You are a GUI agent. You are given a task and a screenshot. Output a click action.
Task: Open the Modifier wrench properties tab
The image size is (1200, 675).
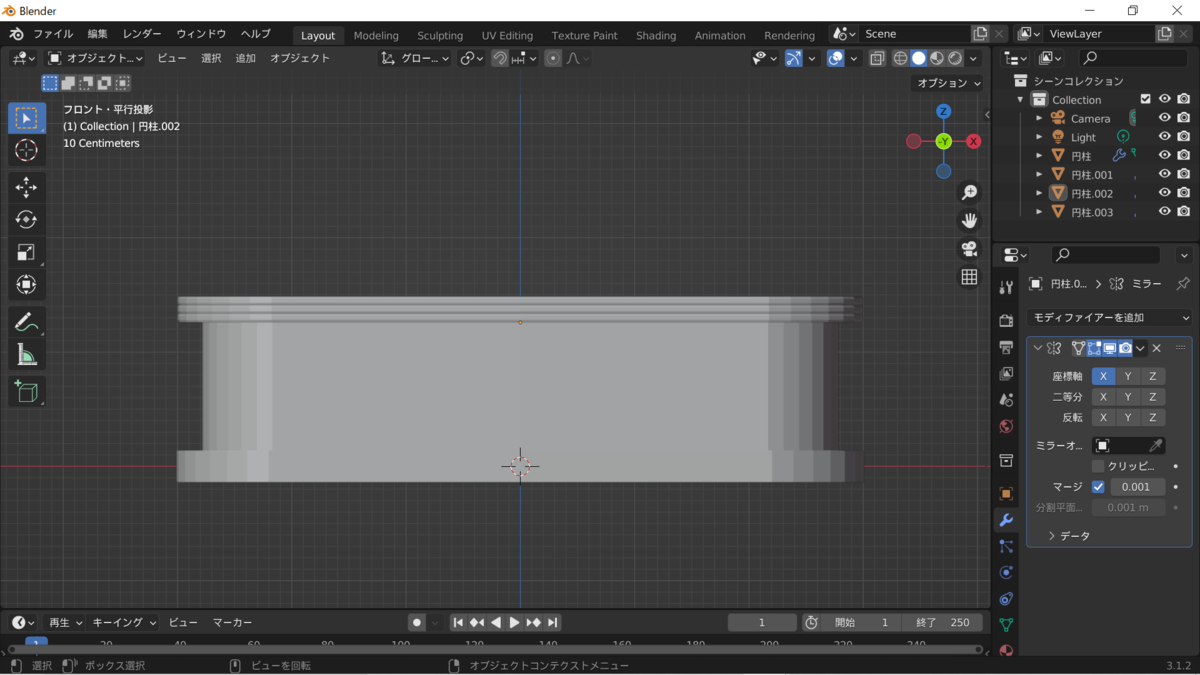point(1006,520)
